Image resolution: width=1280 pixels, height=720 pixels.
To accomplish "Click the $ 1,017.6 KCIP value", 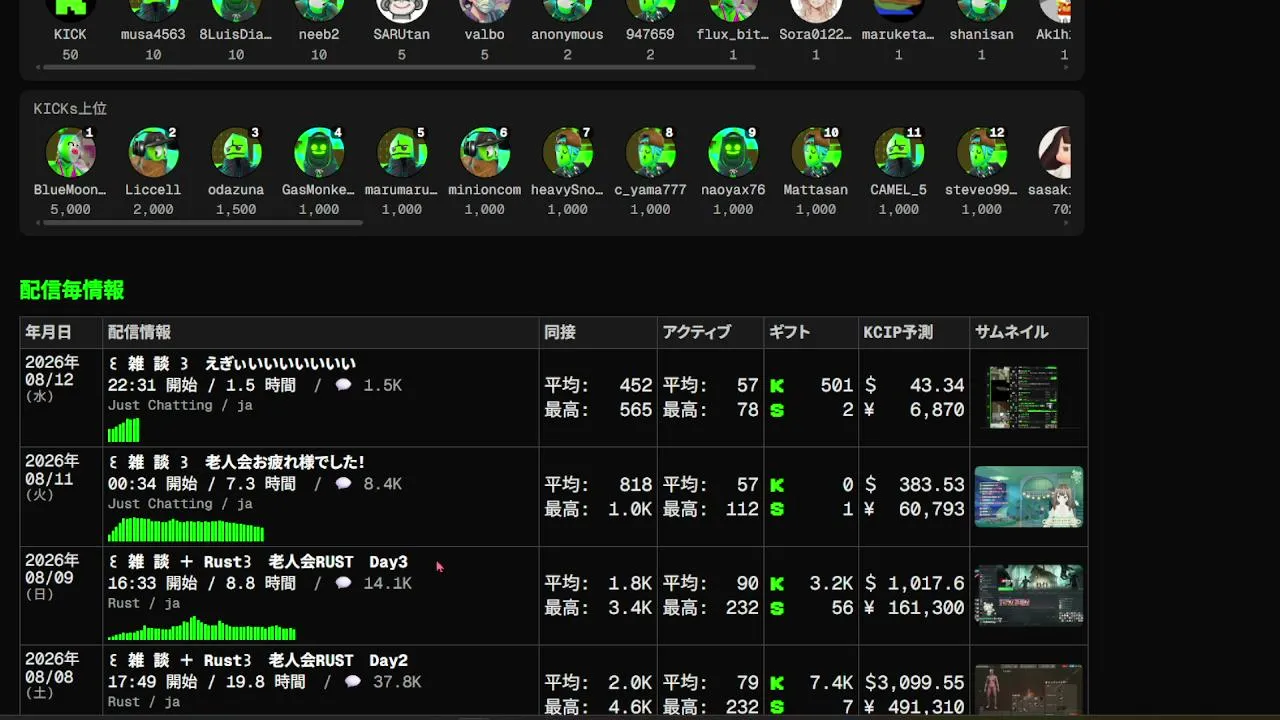I will [x=914, y=583].
